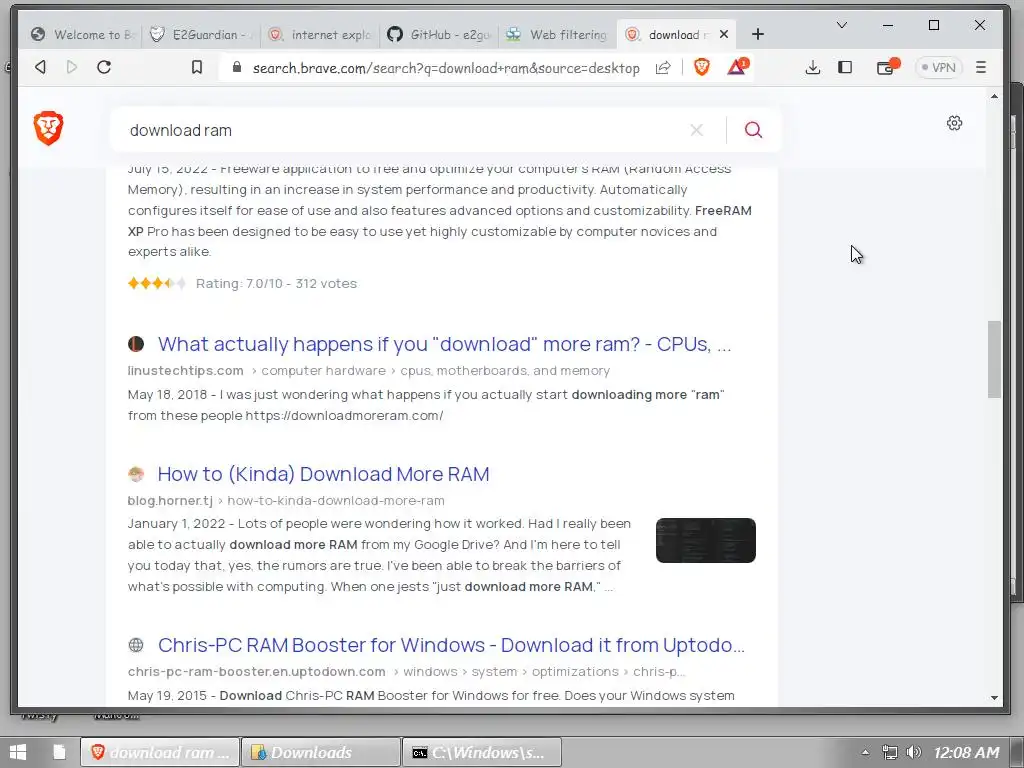Click the Rating 7.0/10 - 312 votes text
The width and height of the screenshot is (1024, 768).
[276, 283]
